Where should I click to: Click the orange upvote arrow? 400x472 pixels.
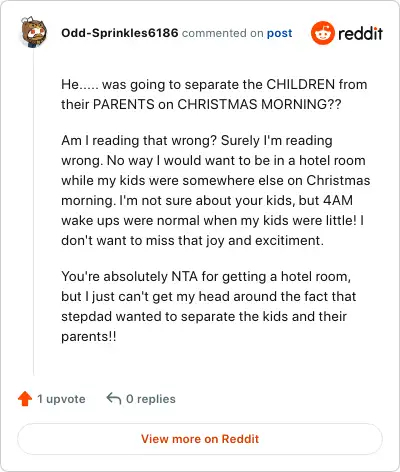(x=25, y=399)
